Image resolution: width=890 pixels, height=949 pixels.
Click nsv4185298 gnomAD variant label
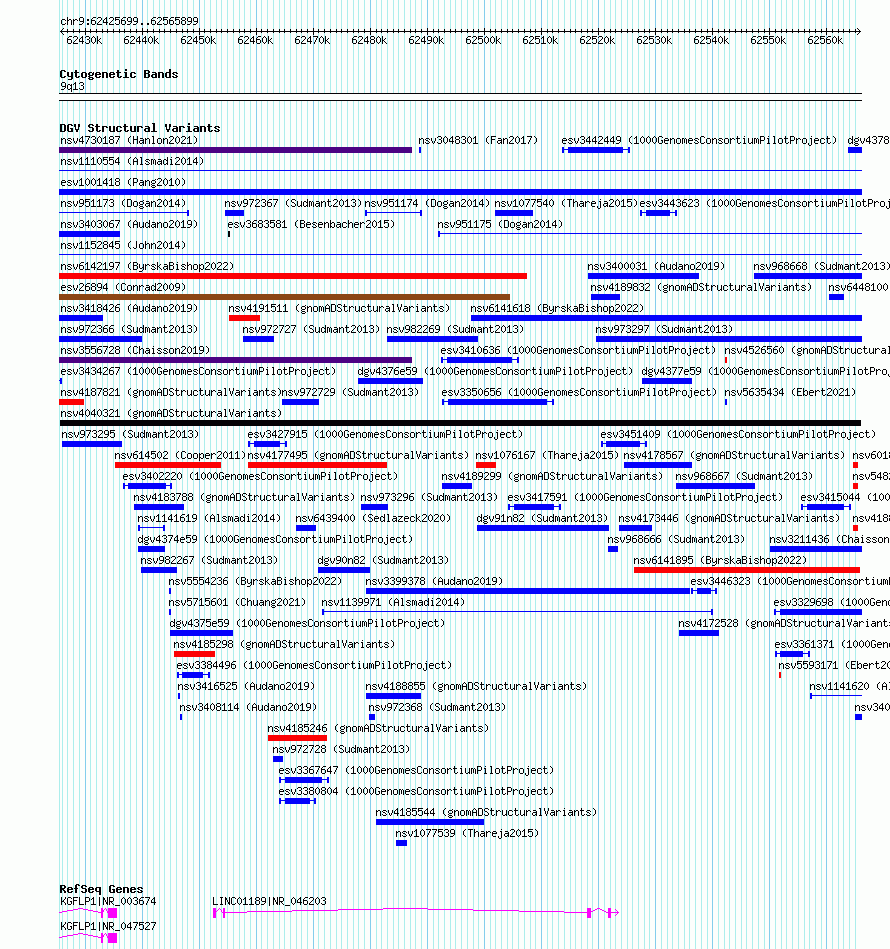[x=284, y=645]
